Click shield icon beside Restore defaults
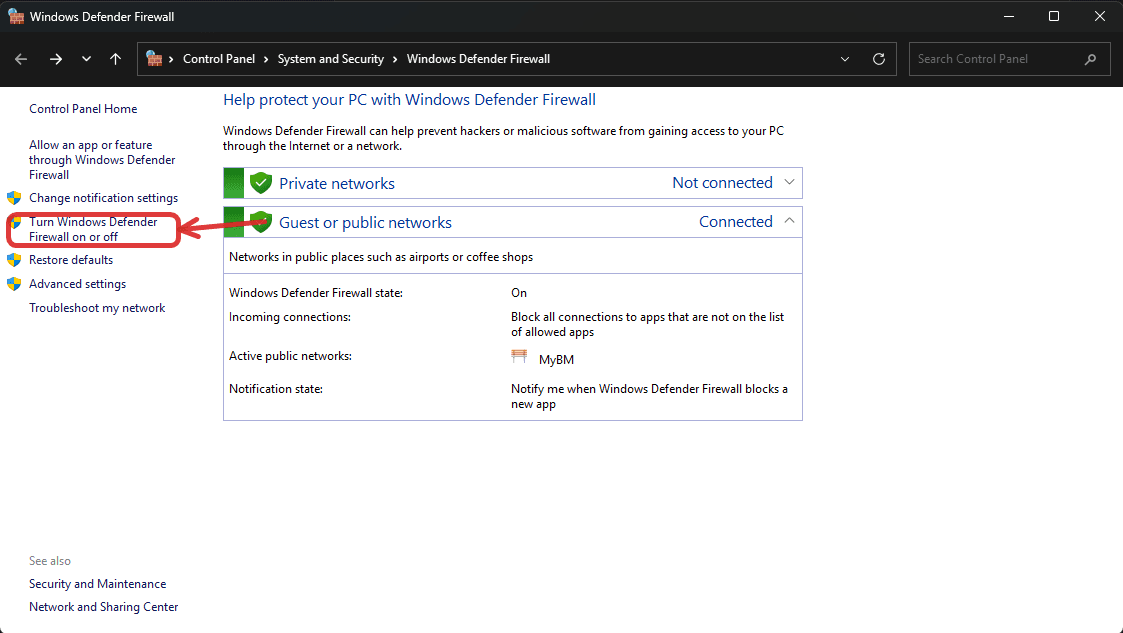 (14, 260)
